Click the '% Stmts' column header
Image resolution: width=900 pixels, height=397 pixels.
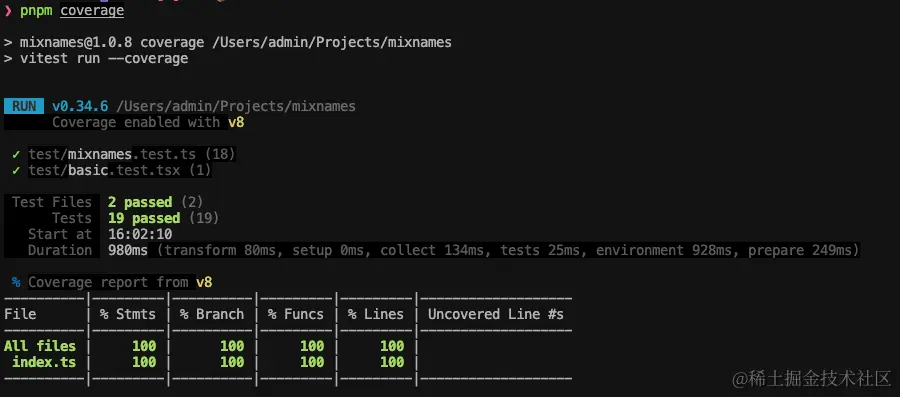point(127,314)
